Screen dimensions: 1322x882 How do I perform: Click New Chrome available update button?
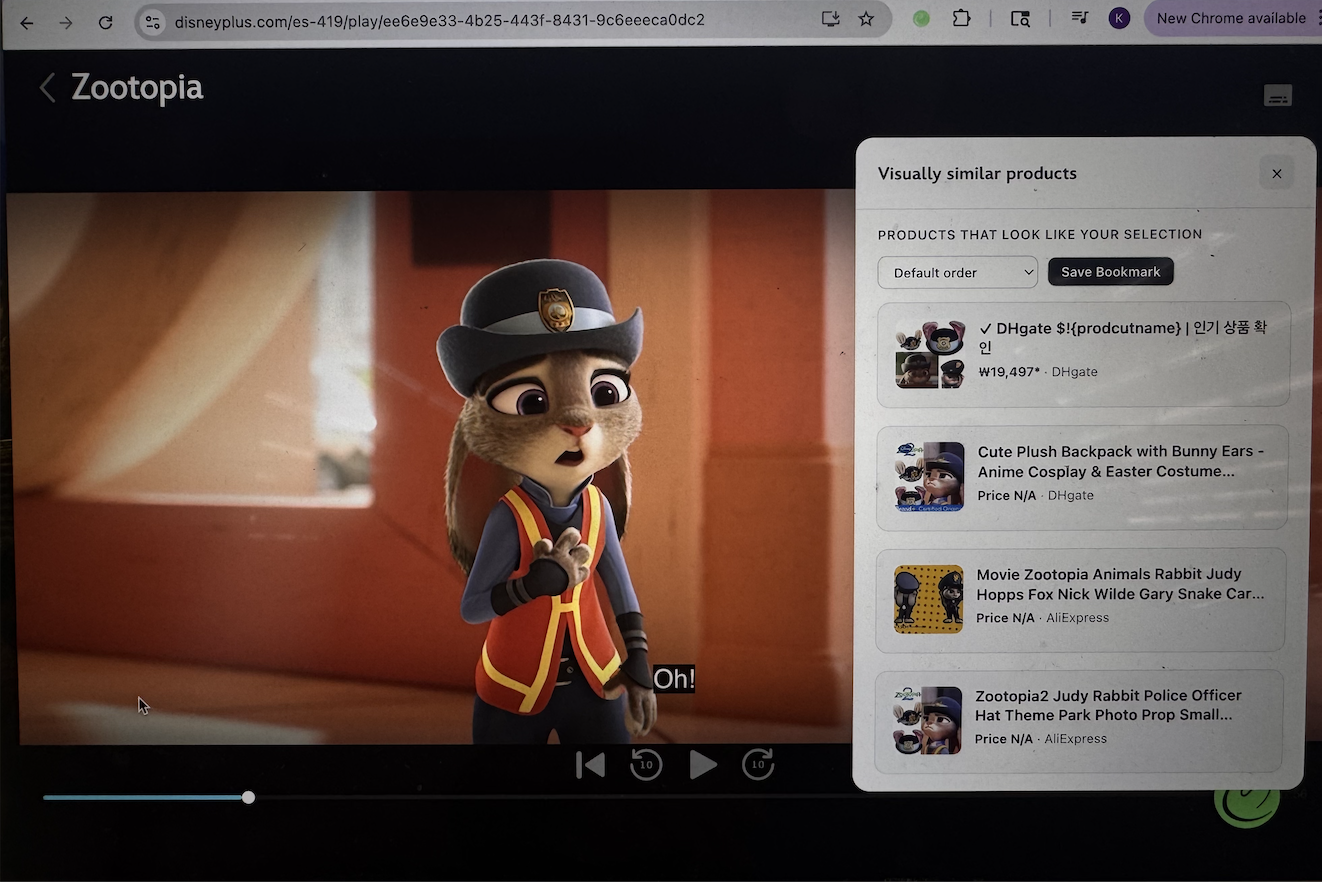[x=1232, y=18]
